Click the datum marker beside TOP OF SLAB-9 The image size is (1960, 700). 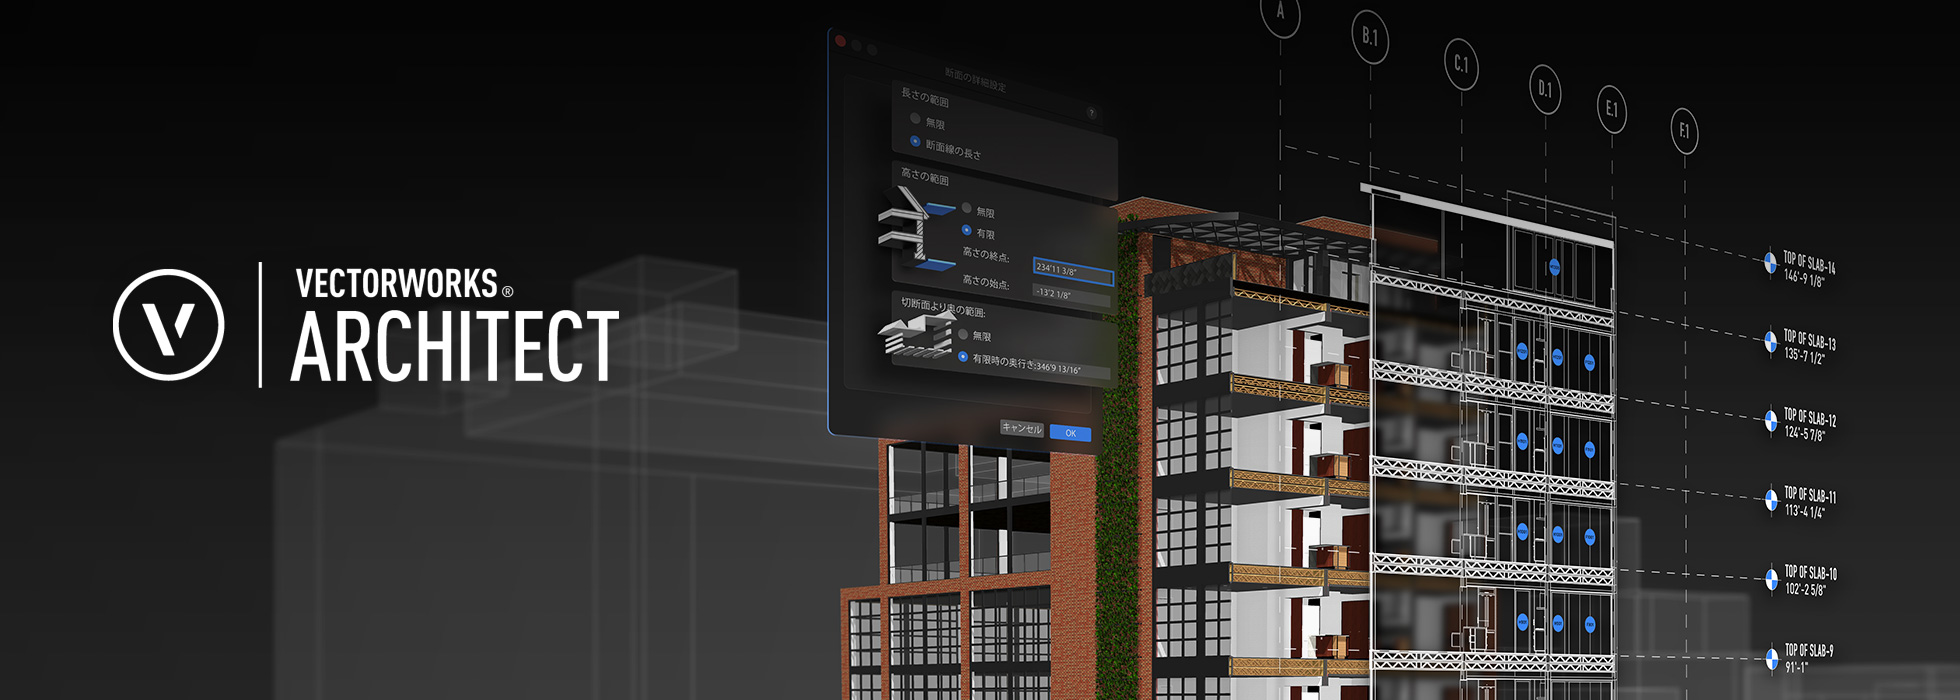[x=1772, y=658]
